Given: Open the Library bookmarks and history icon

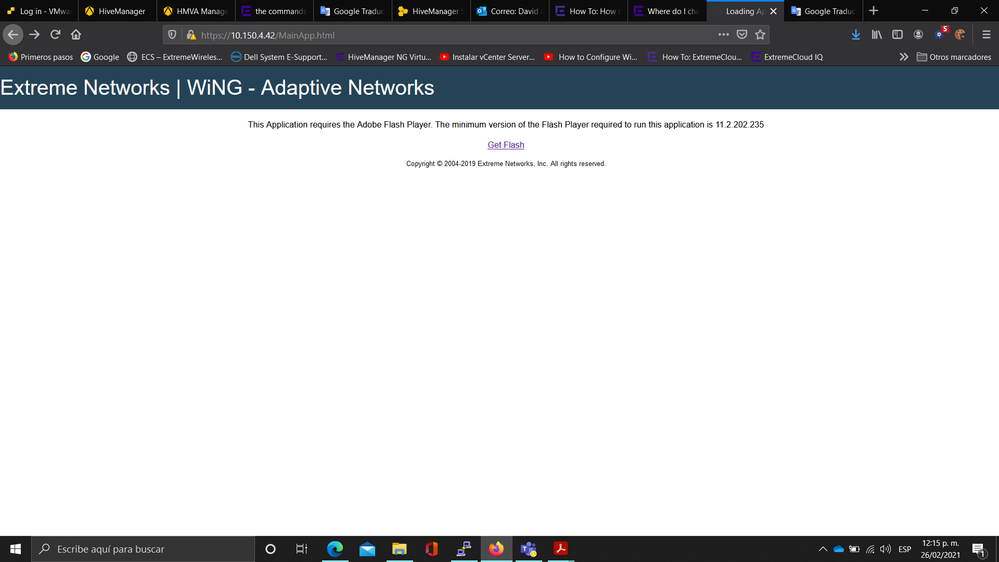Looking at the screenshot, I should [x=877, y=34].
